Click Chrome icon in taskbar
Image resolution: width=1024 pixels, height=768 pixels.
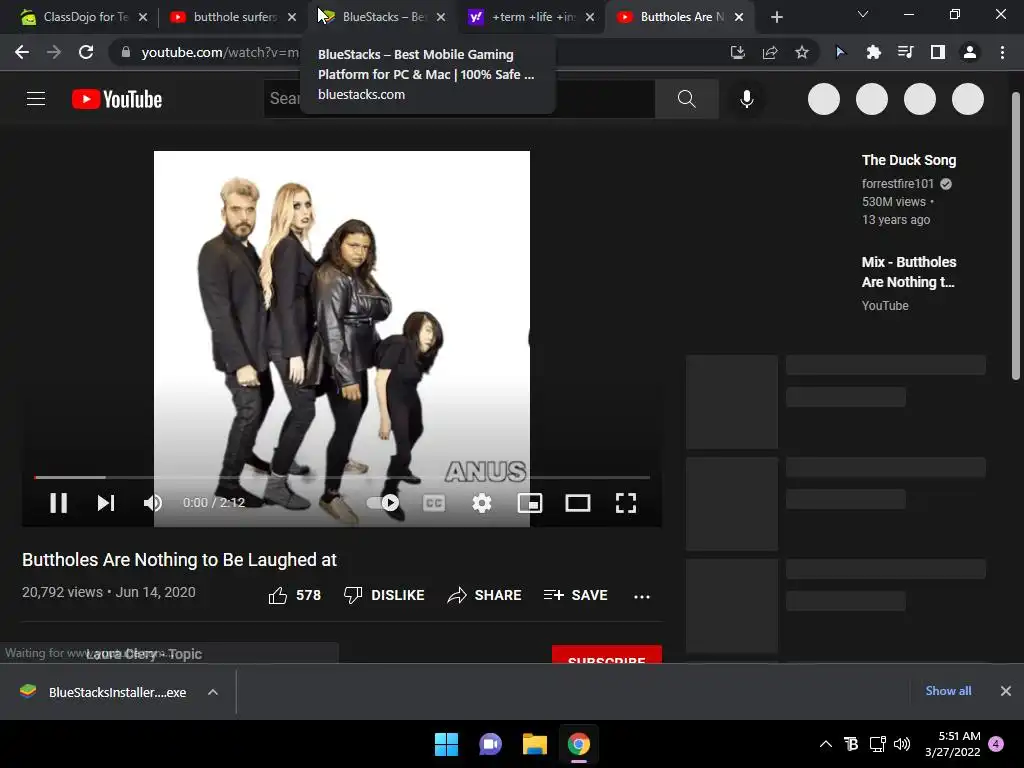click(x=579, y=744)
